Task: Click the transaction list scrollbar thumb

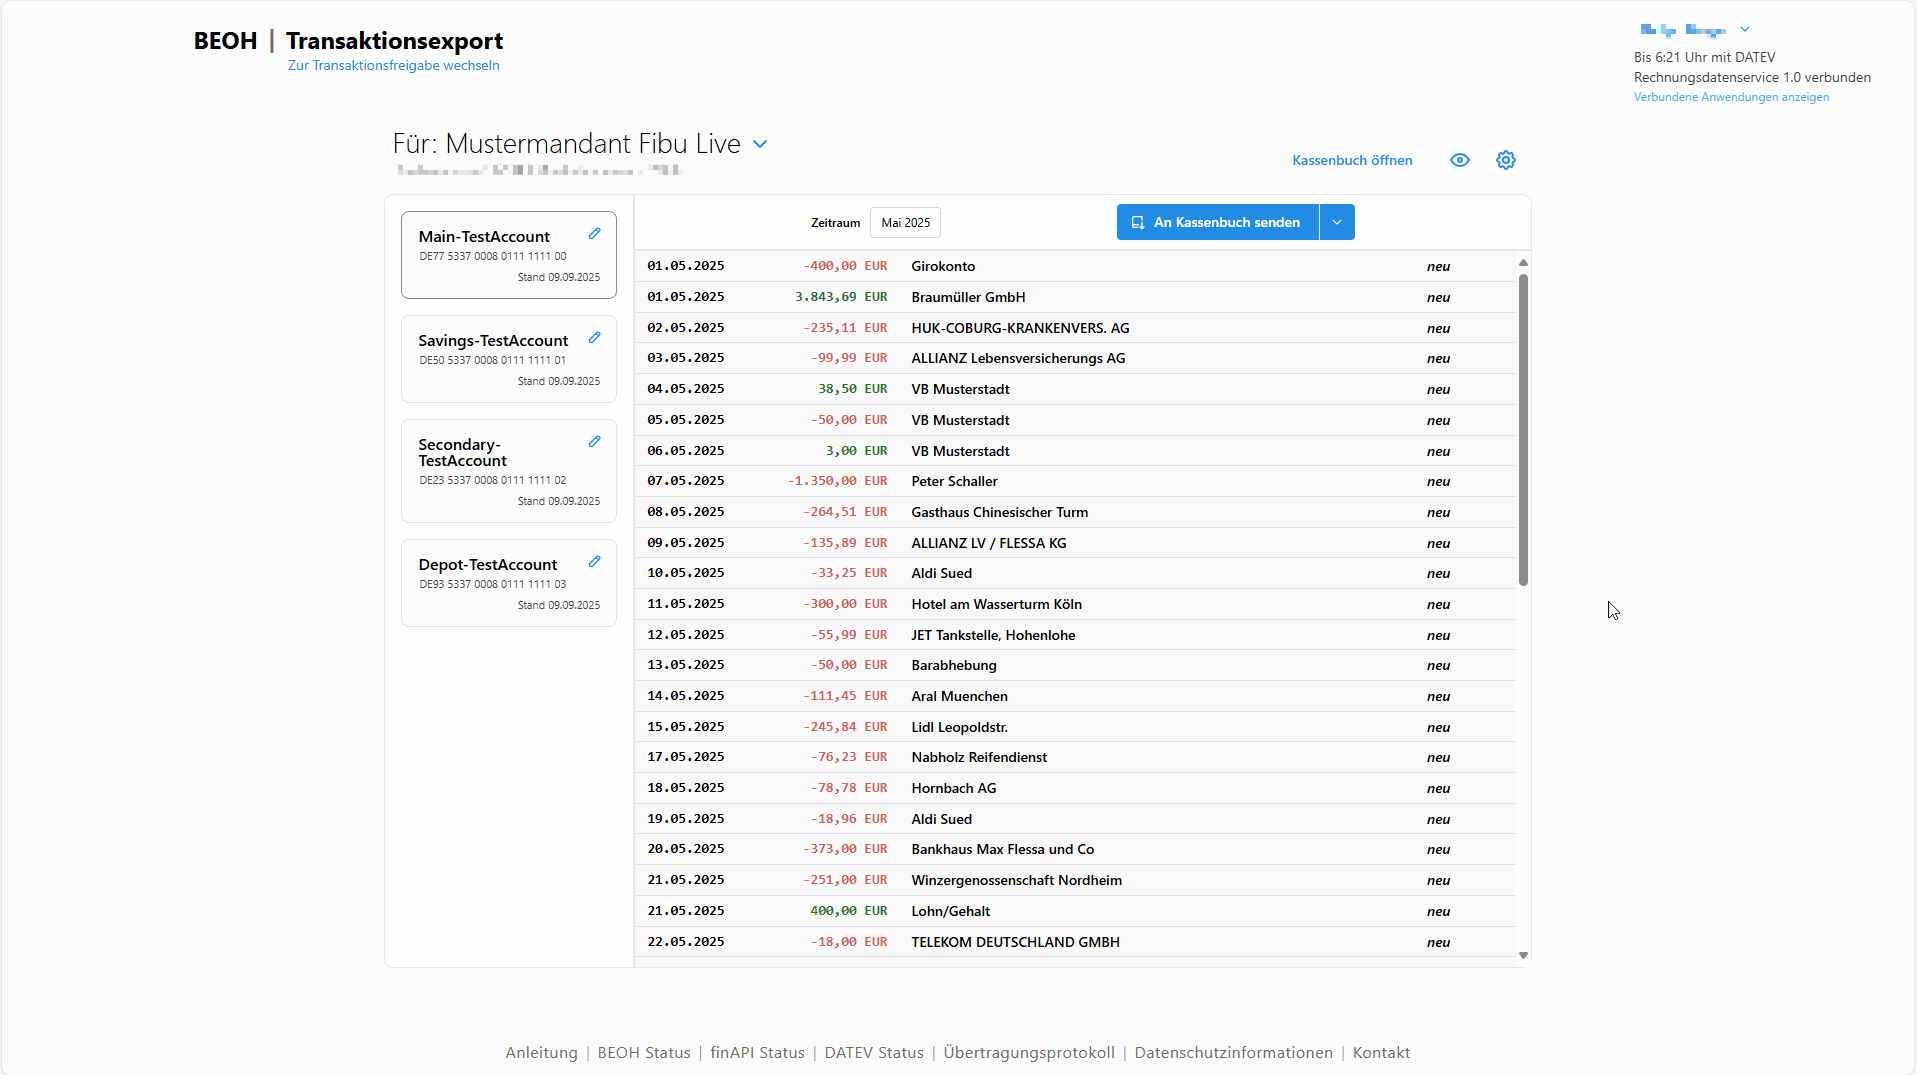Action: click(1523, 429)
